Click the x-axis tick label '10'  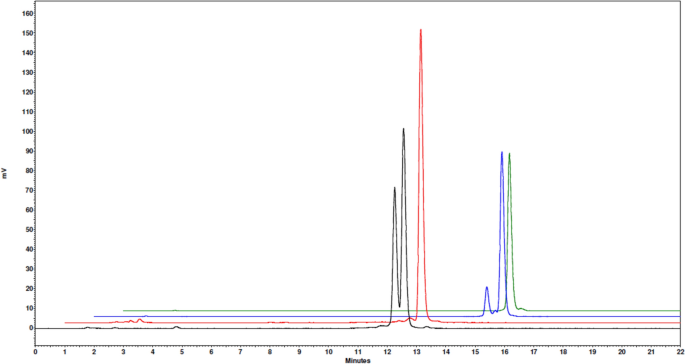pyautogui.click(x=329, y=352)
